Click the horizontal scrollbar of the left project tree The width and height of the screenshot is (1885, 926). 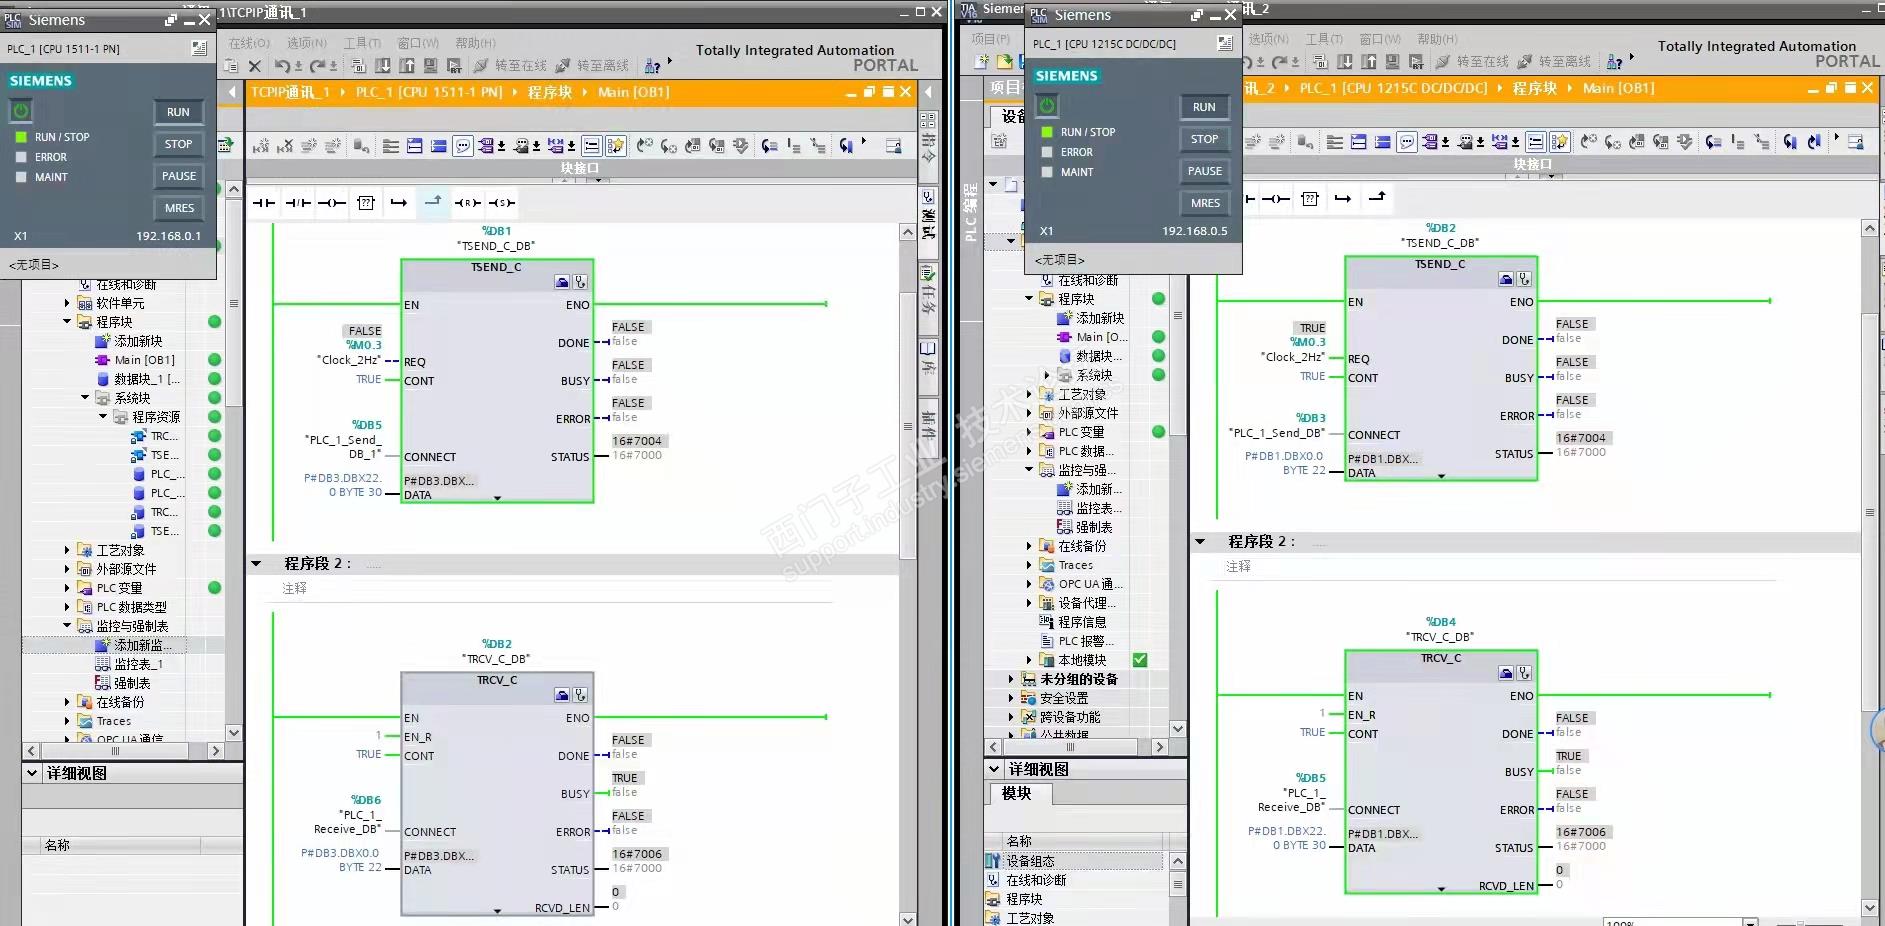pyautogui.click(x=115, y=750)
